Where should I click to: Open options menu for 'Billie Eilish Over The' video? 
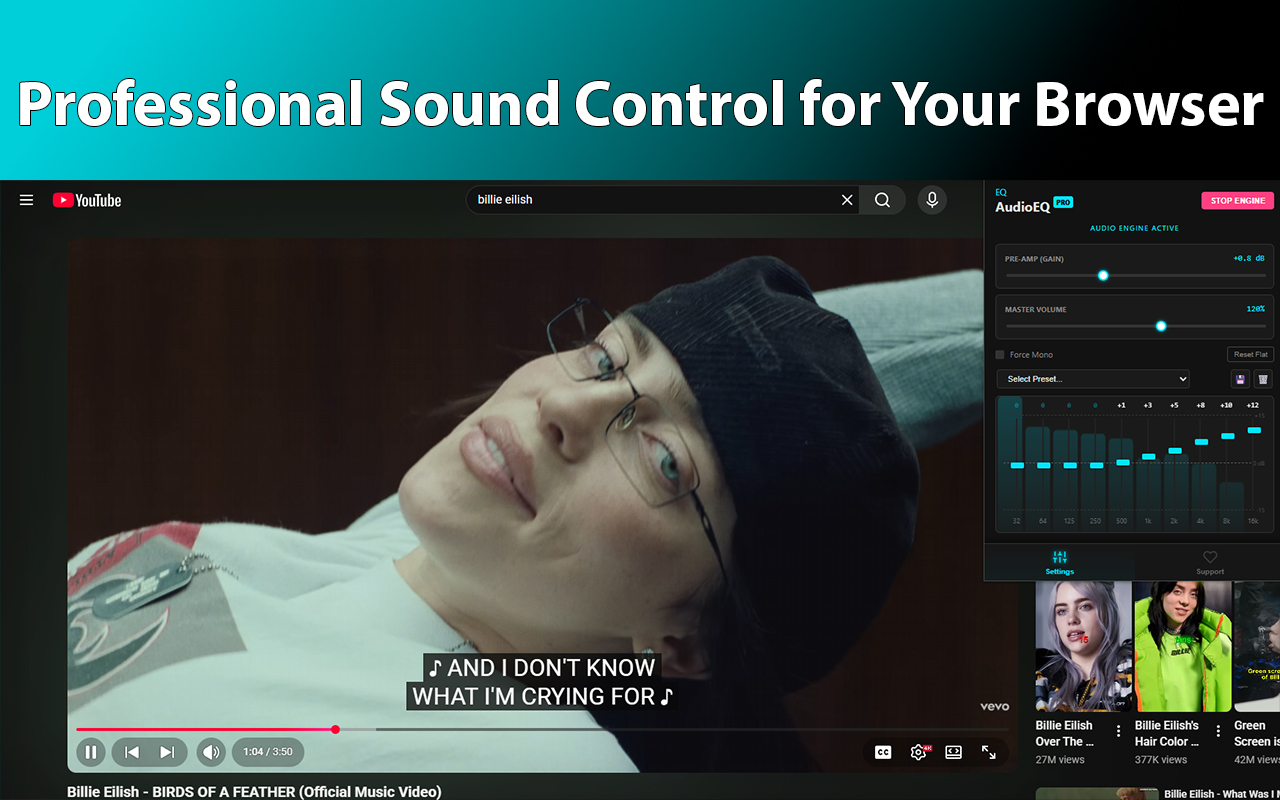[1119, 732]
